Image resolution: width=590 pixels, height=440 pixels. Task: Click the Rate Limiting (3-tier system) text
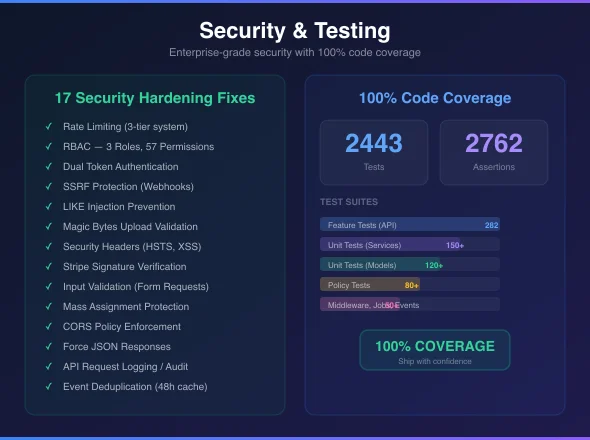pos(125,127)
